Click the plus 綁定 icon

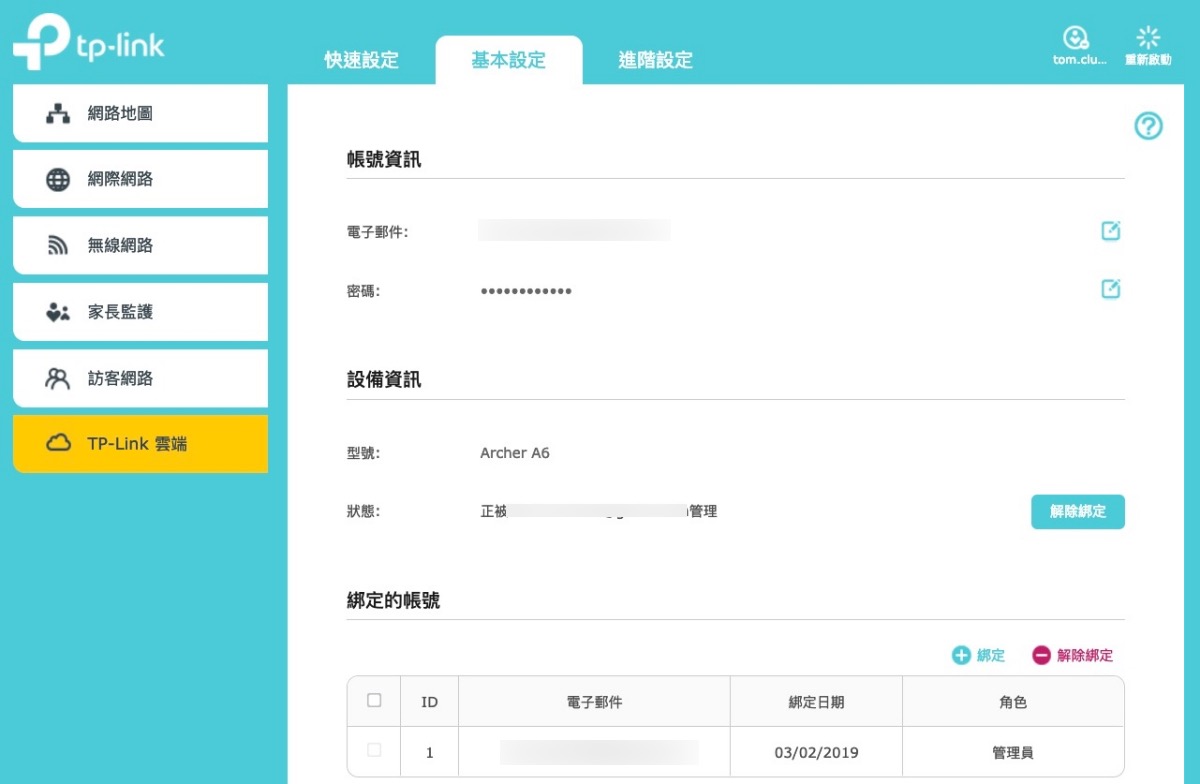(x=961, y=655)
